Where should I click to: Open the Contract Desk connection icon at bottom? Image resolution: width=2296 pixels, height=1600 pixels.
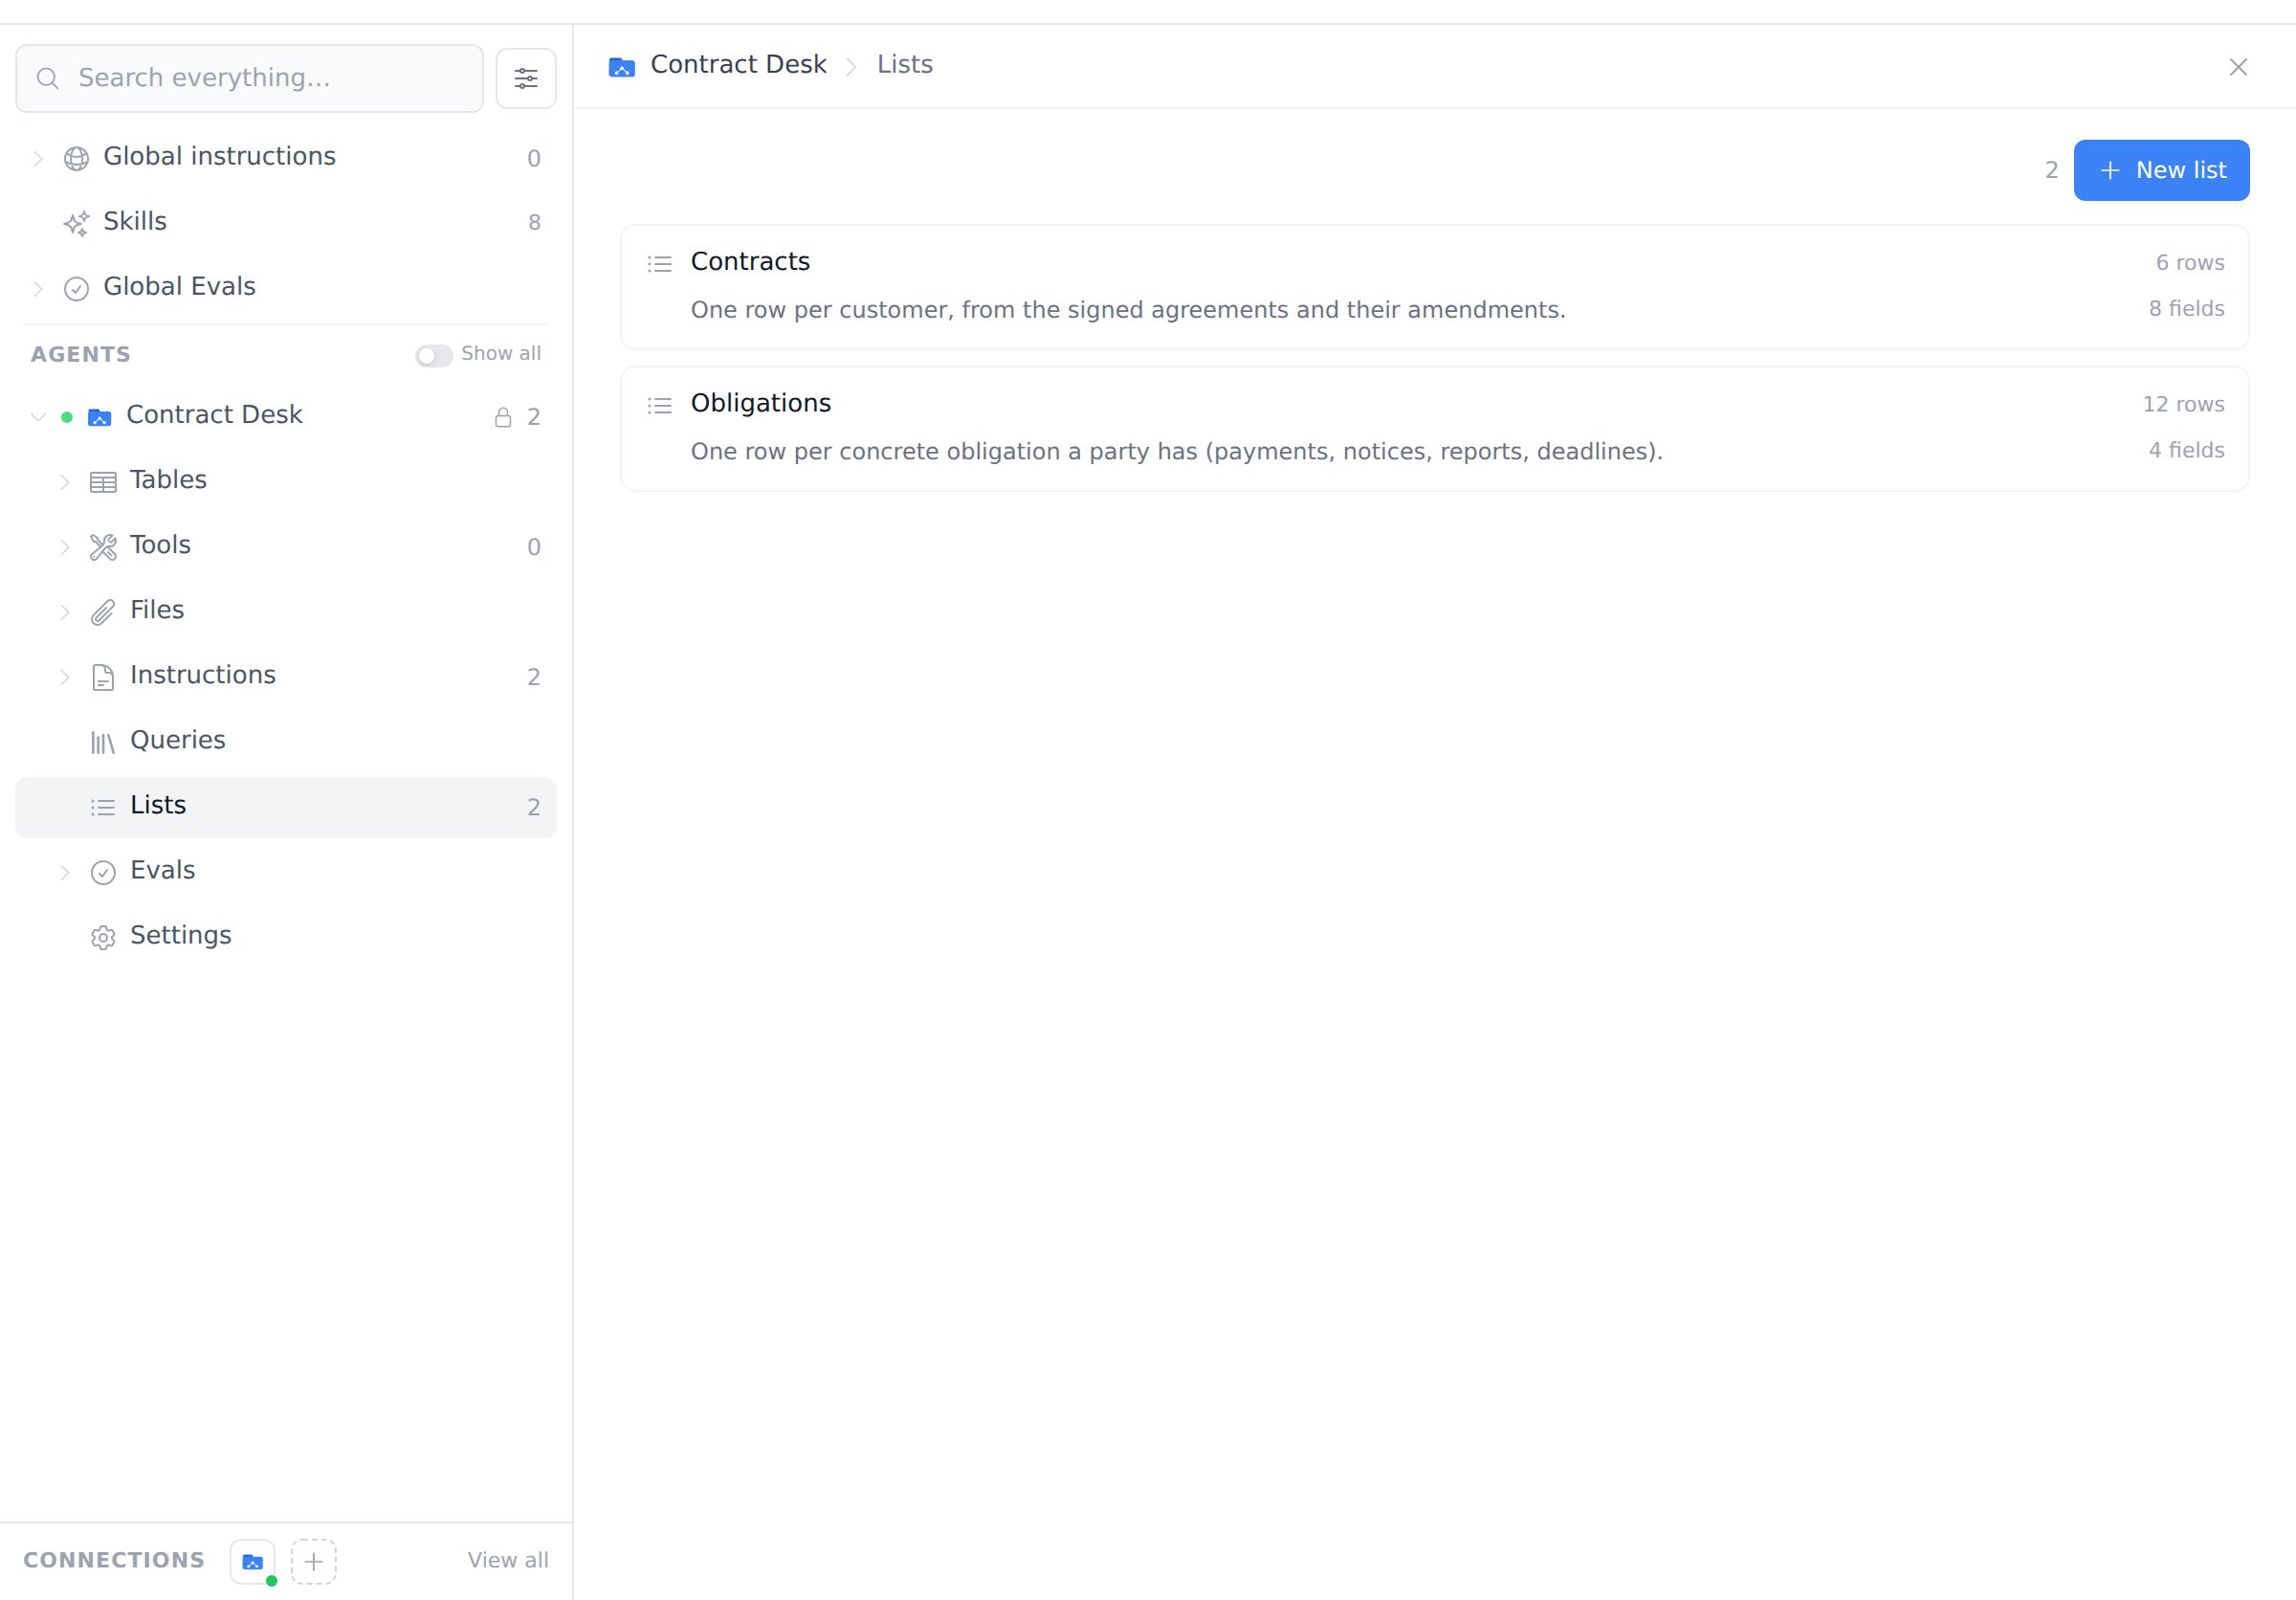click(x=253, y=1561)
